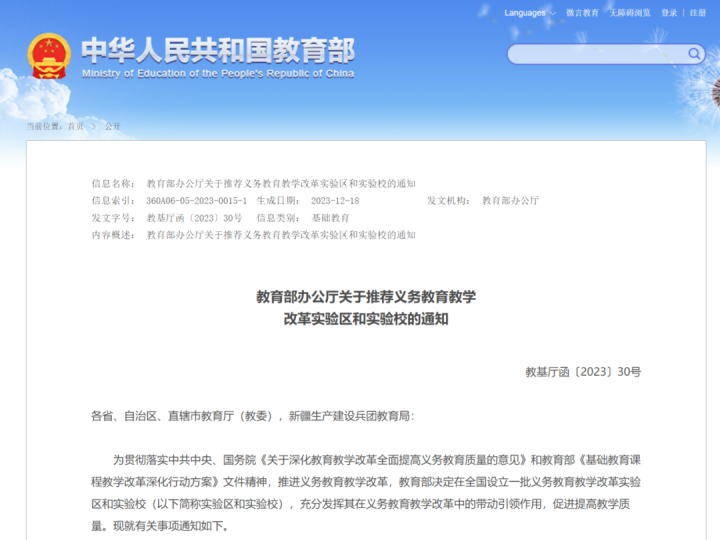
Task: Click the 内容概述 summary value text
Action: click(281, 235)
